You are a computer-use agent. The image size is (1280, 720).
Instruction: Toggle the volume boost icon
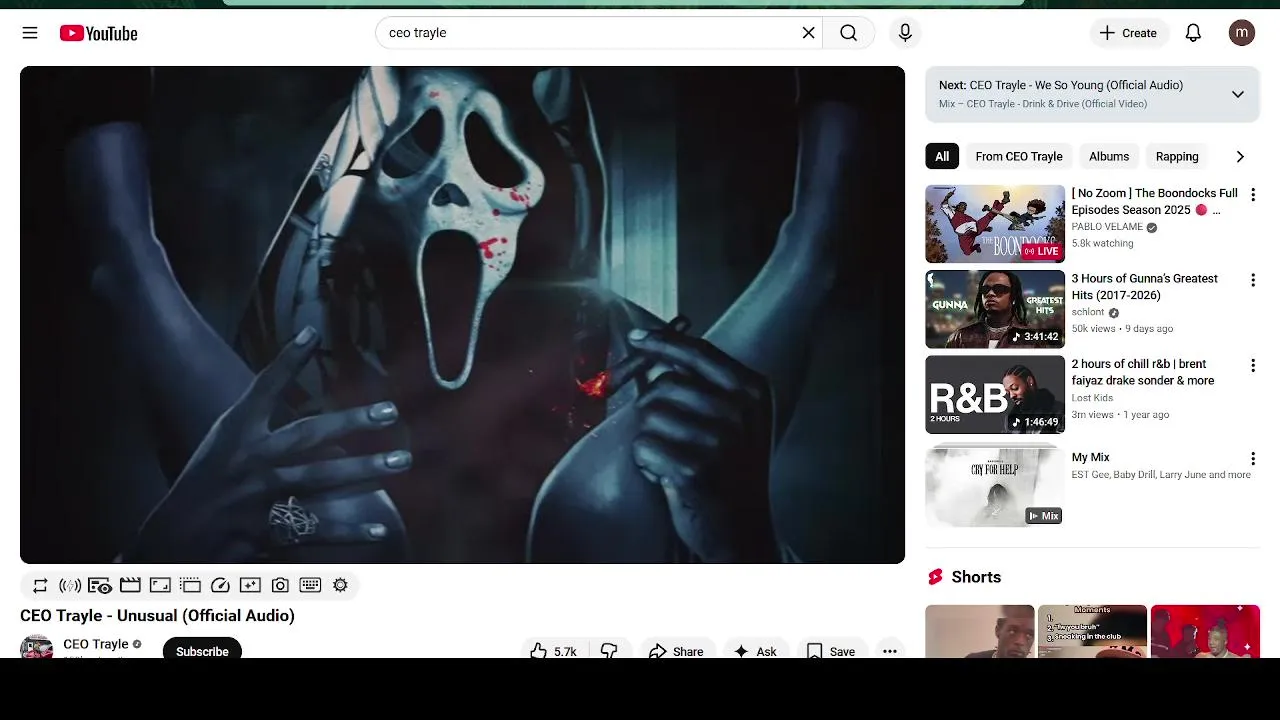(70, 585)
